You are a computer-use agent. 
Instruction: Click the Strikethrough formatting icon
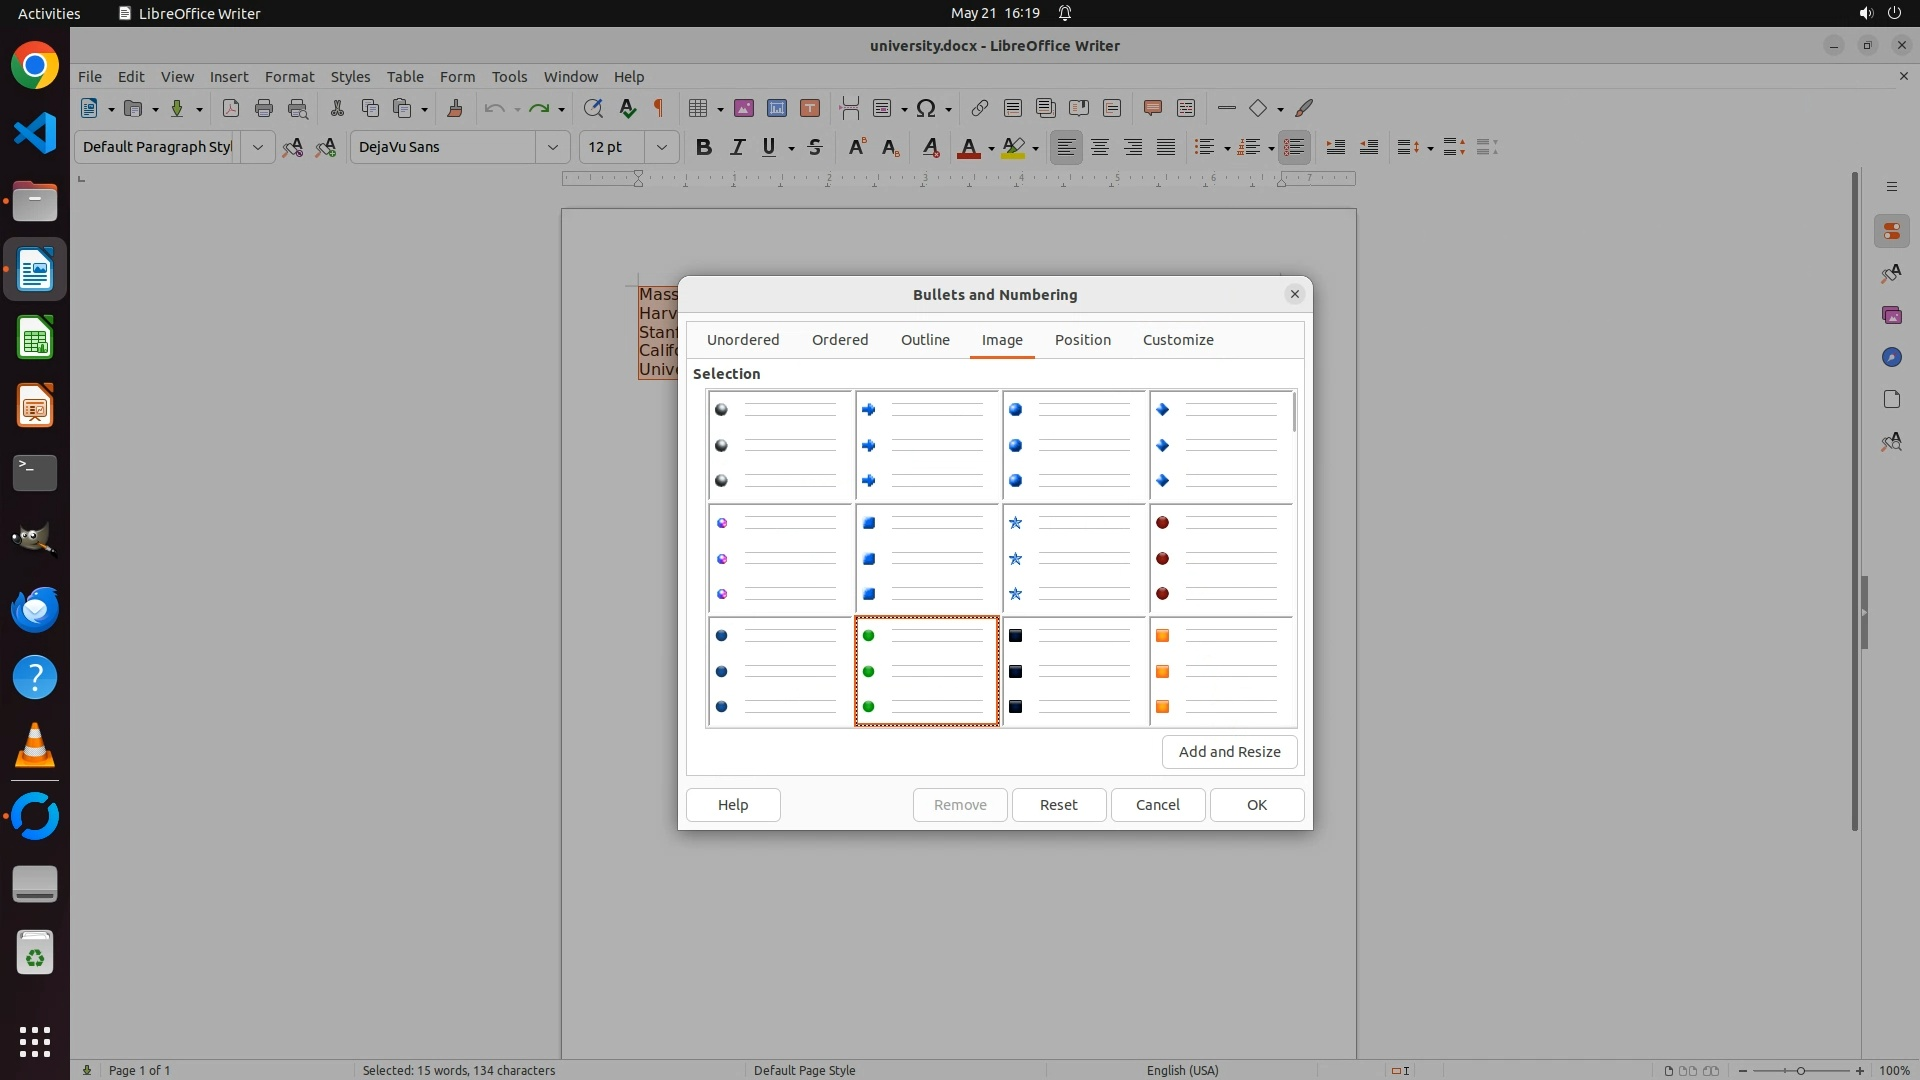point(815,147)
